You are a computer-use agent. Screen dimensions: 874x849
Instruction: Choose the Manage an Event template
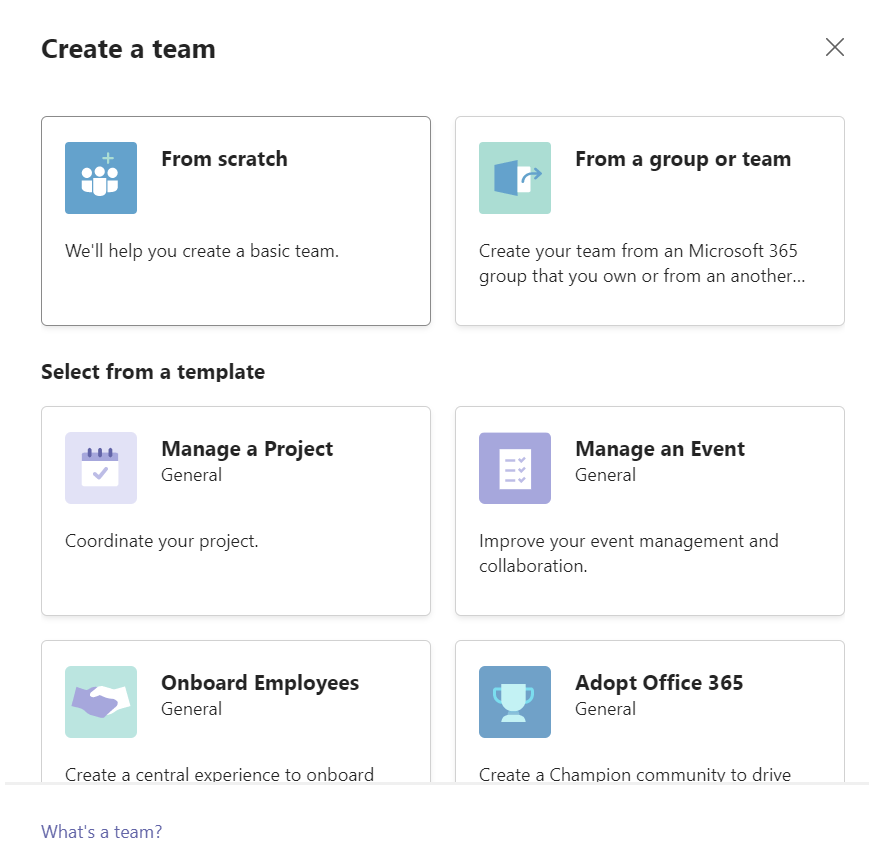(x=649, y=510)
